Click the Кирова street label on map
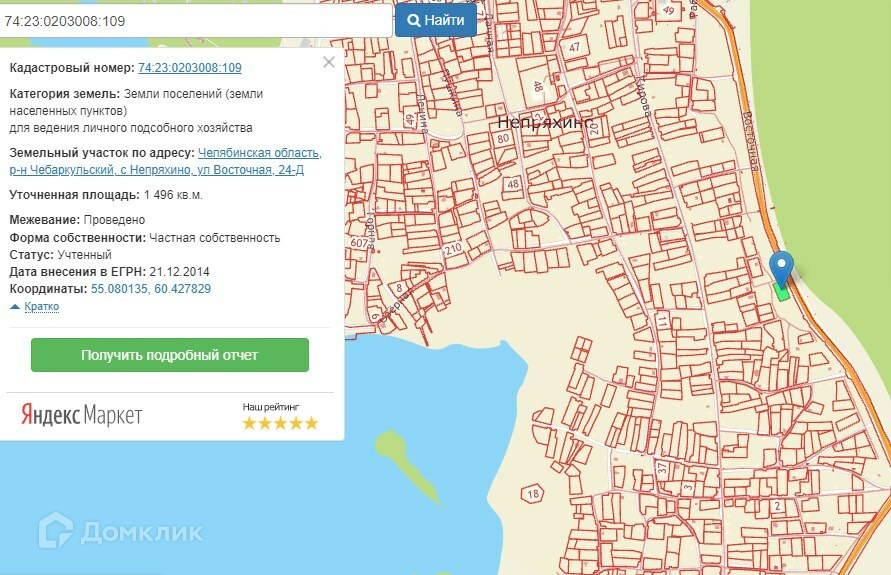The height and width of the screenshot is (575, 891). point(643,95)
